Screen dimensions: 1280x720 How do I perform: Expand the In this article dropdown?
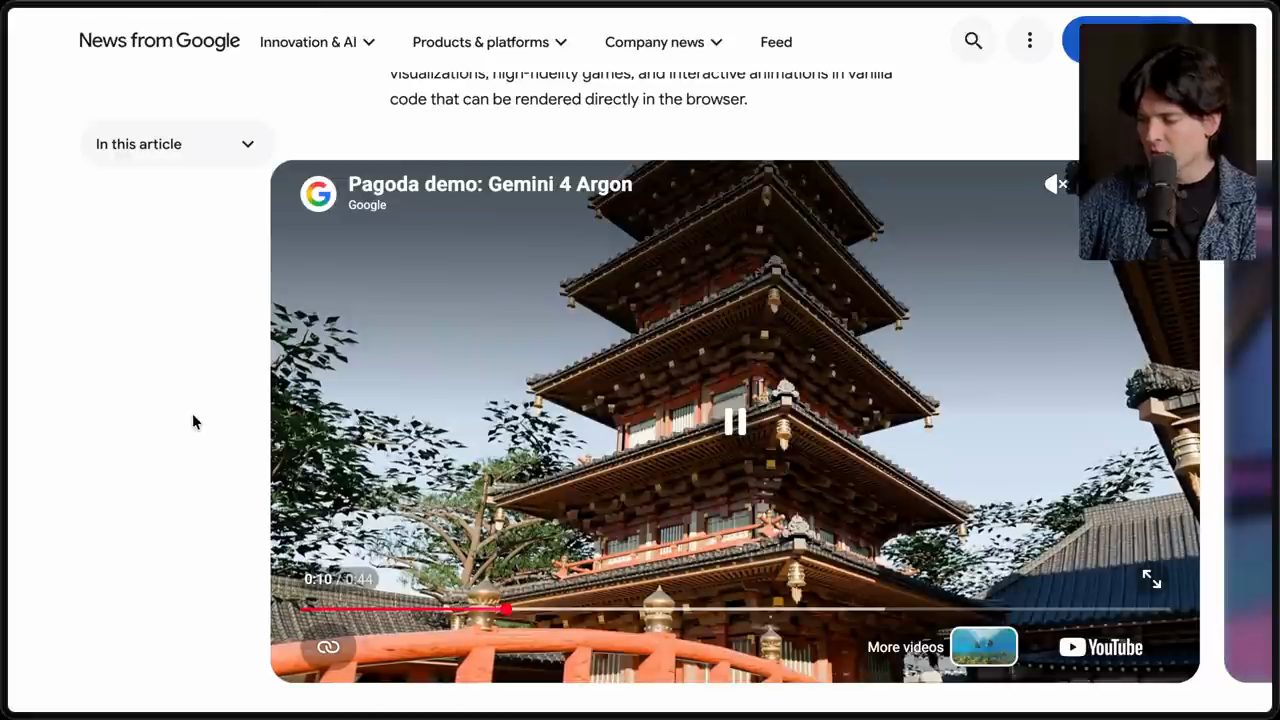tap(176, 144)
